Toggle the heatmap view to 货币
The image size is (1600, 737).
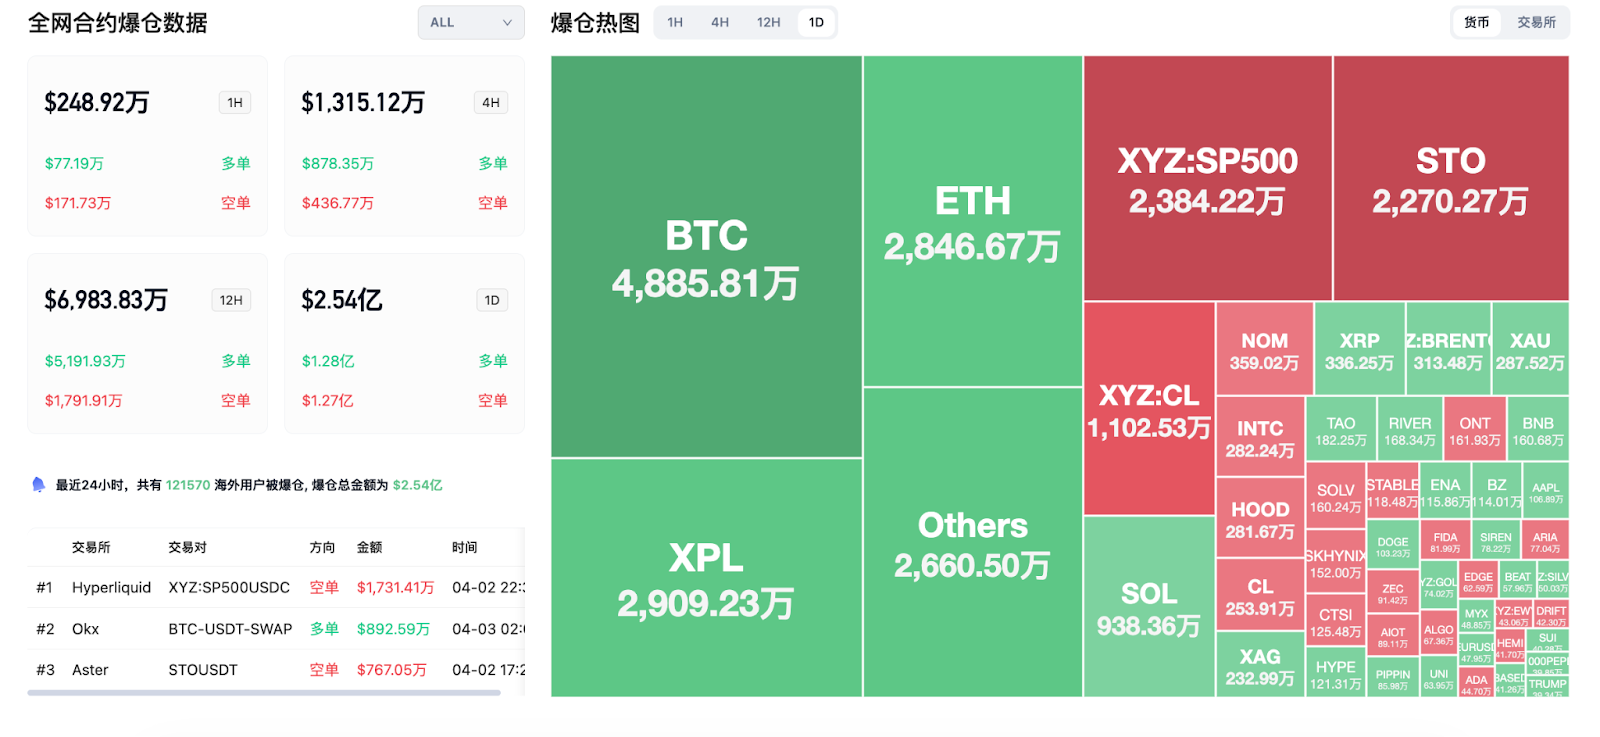[1477, 23]
